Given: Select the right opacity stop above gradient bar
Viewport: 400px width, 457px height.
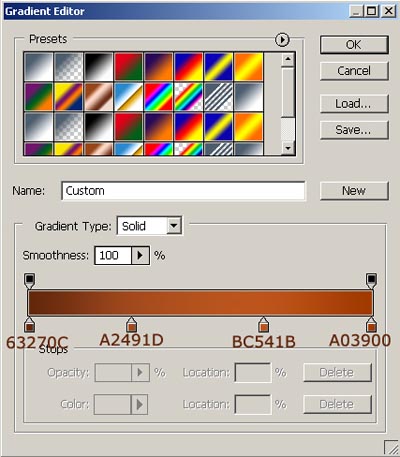Looking at the screenshot, I should (371, 281).
